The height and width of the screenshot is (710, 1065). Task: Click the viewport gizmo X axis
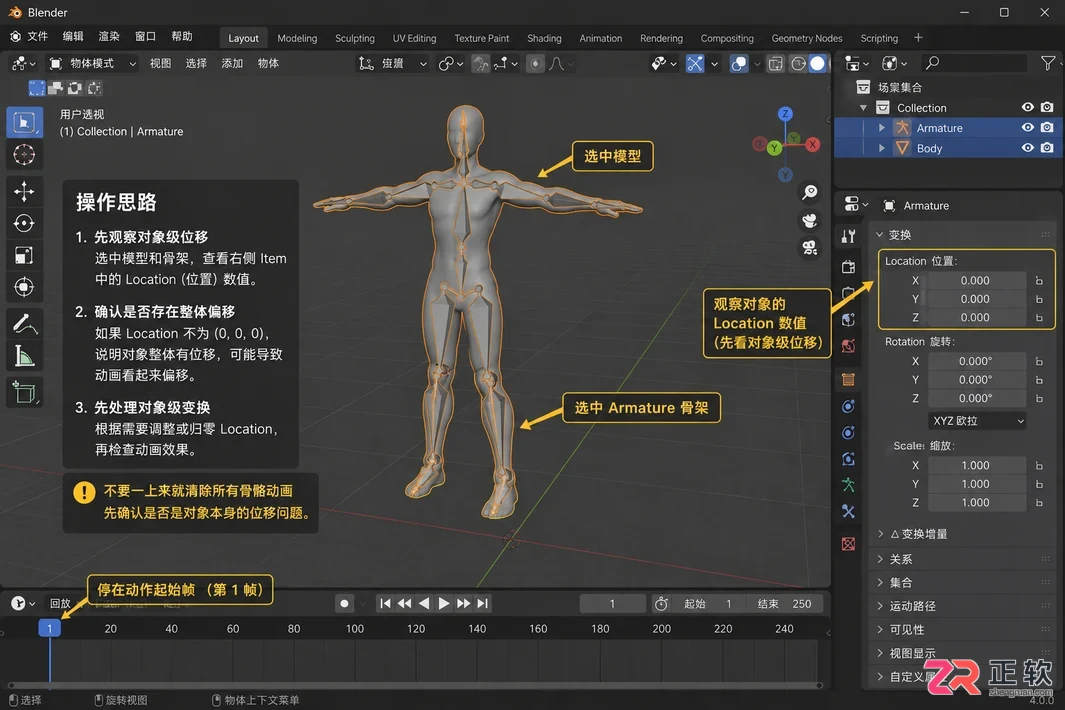[812, 144]
